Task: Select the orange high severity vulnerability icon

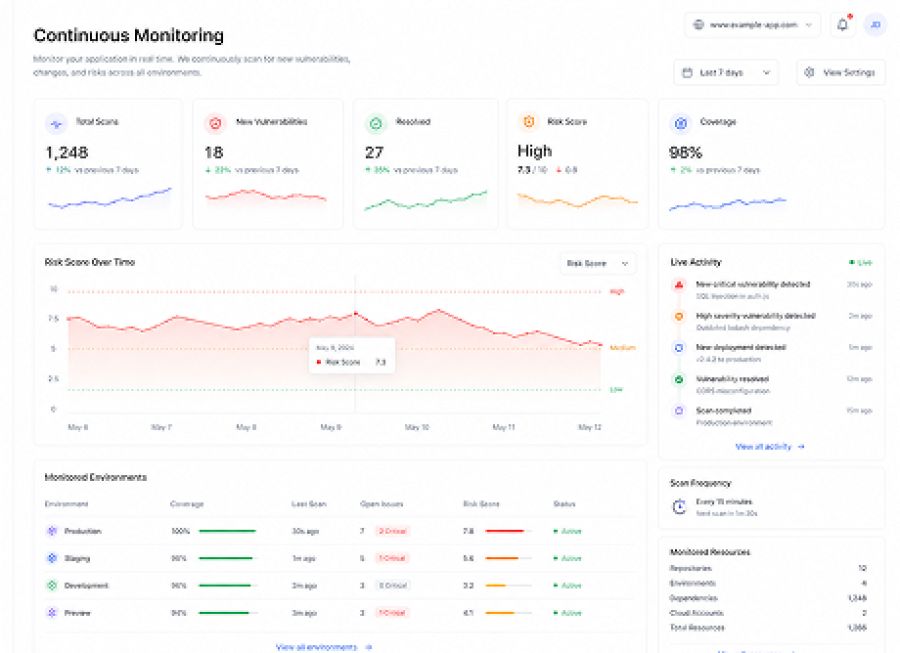Action: [x=679, y=316]
